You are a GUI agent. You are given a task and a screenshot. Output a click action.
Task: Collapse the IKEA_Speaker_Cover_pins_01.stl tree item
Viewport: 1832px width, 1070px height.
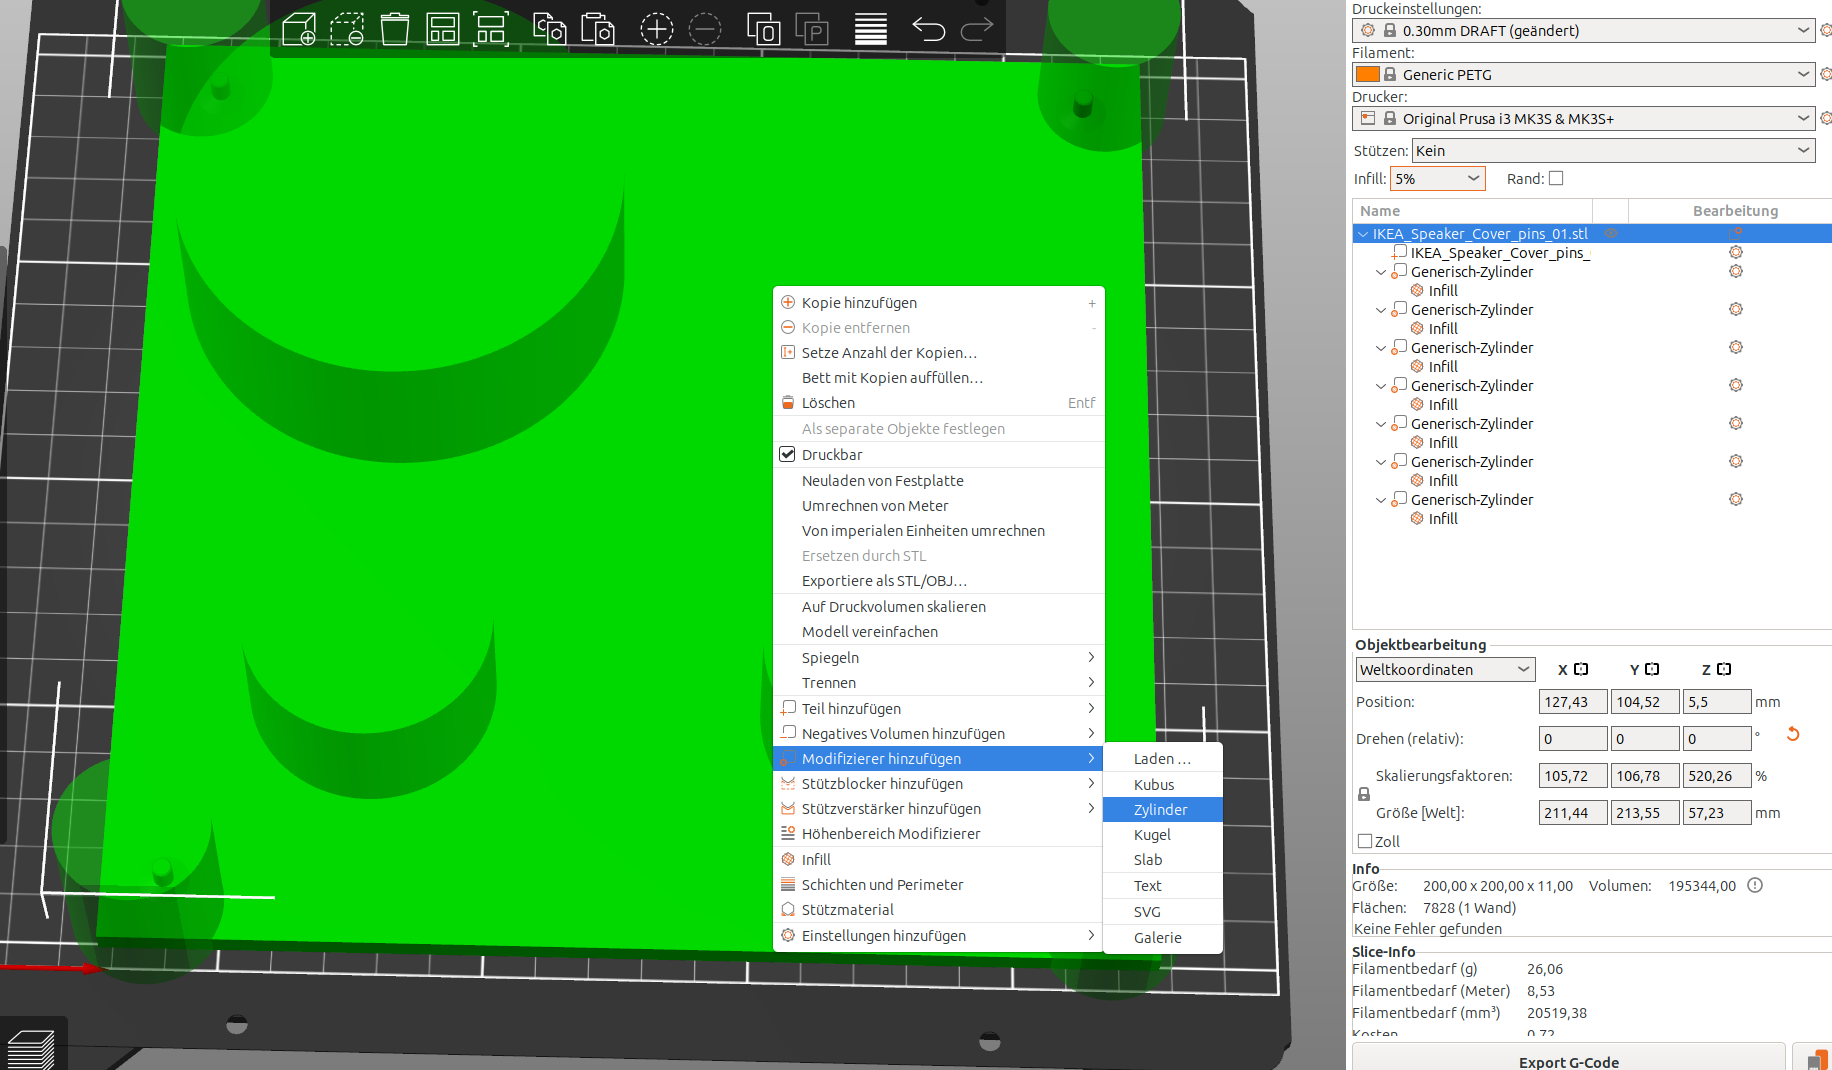[x=1363, y=233]
